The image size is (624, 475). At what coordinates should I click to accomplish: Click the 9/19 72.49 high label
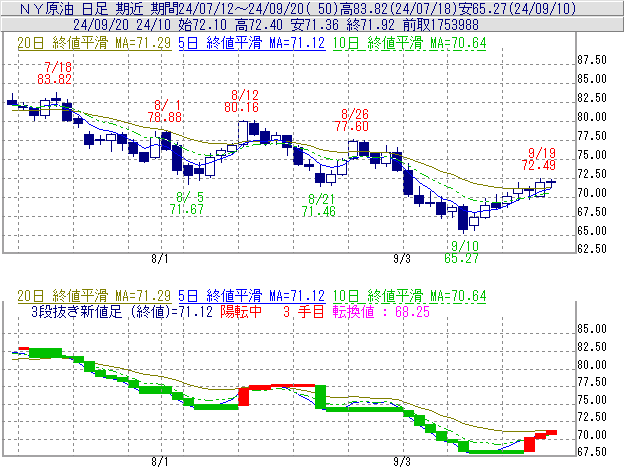[539, 159]
